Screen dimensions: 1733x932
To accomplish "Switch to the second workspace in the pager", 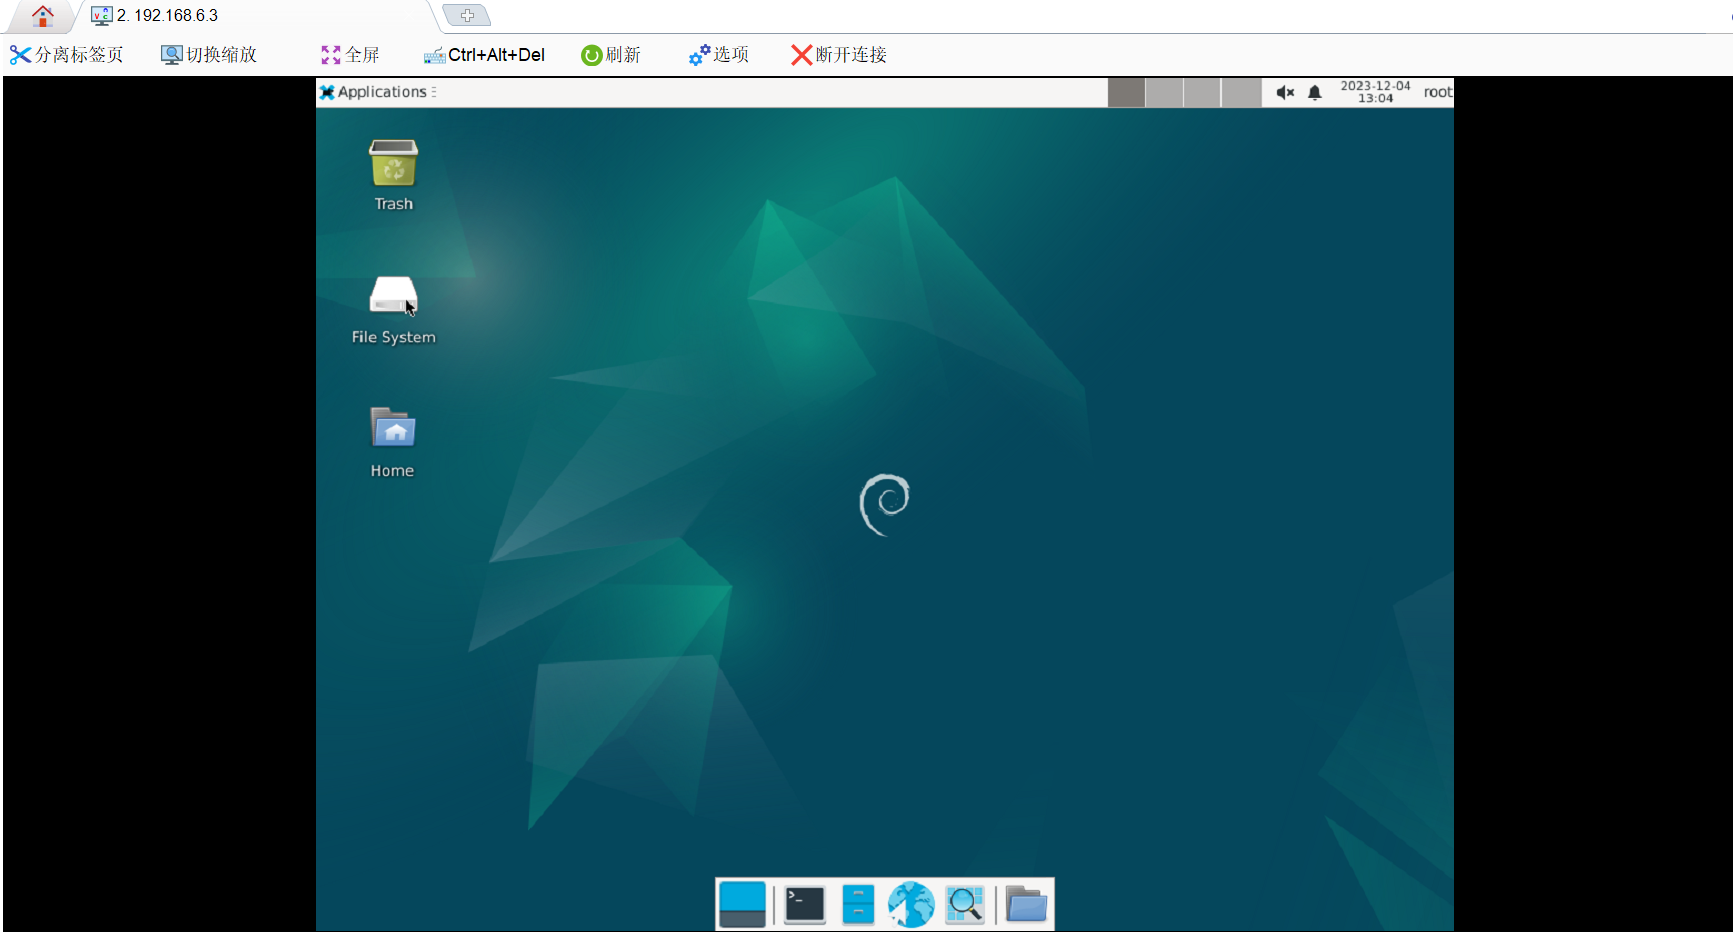I will (1165, 92).
